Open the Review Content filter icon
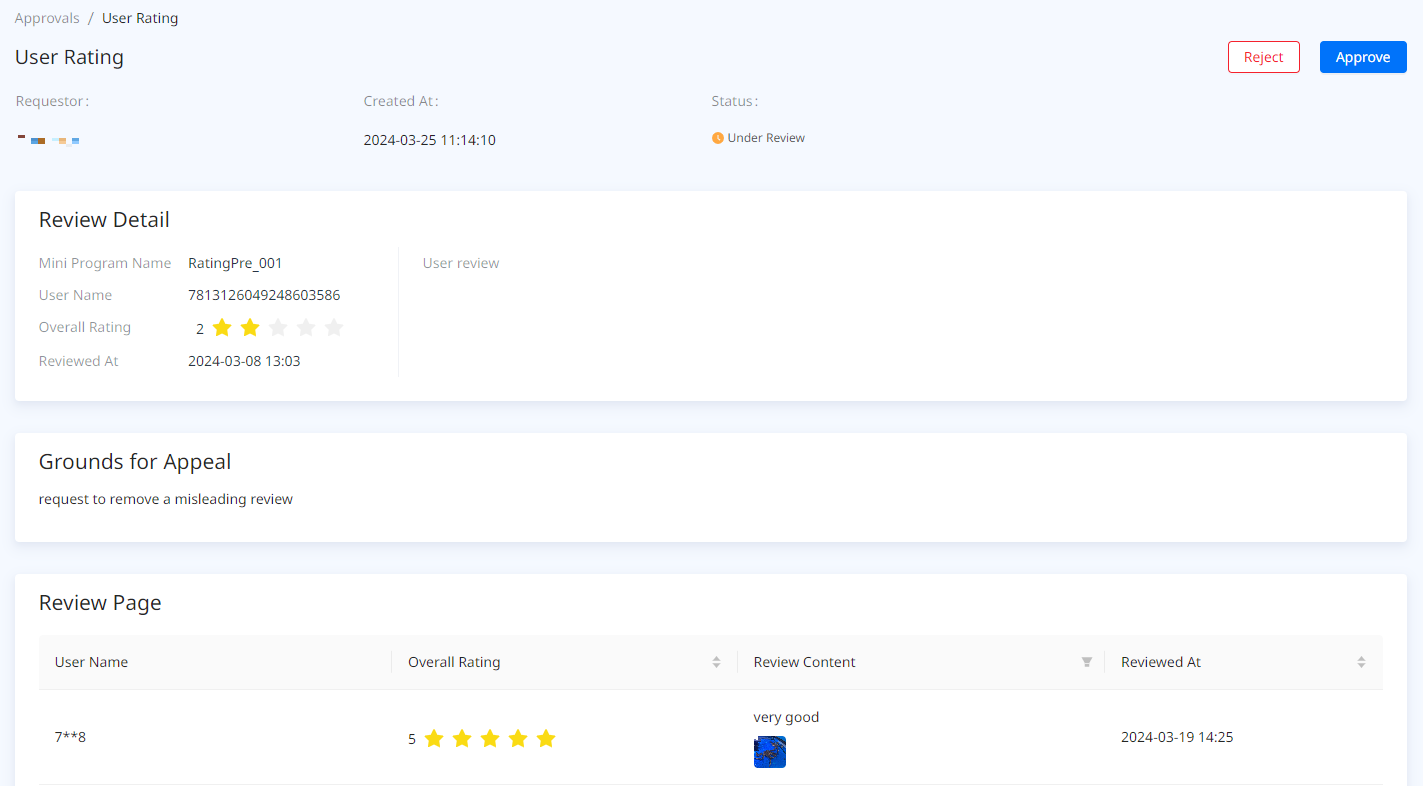Screen dimensions: 1423x786 click(x=1086, y=662)
